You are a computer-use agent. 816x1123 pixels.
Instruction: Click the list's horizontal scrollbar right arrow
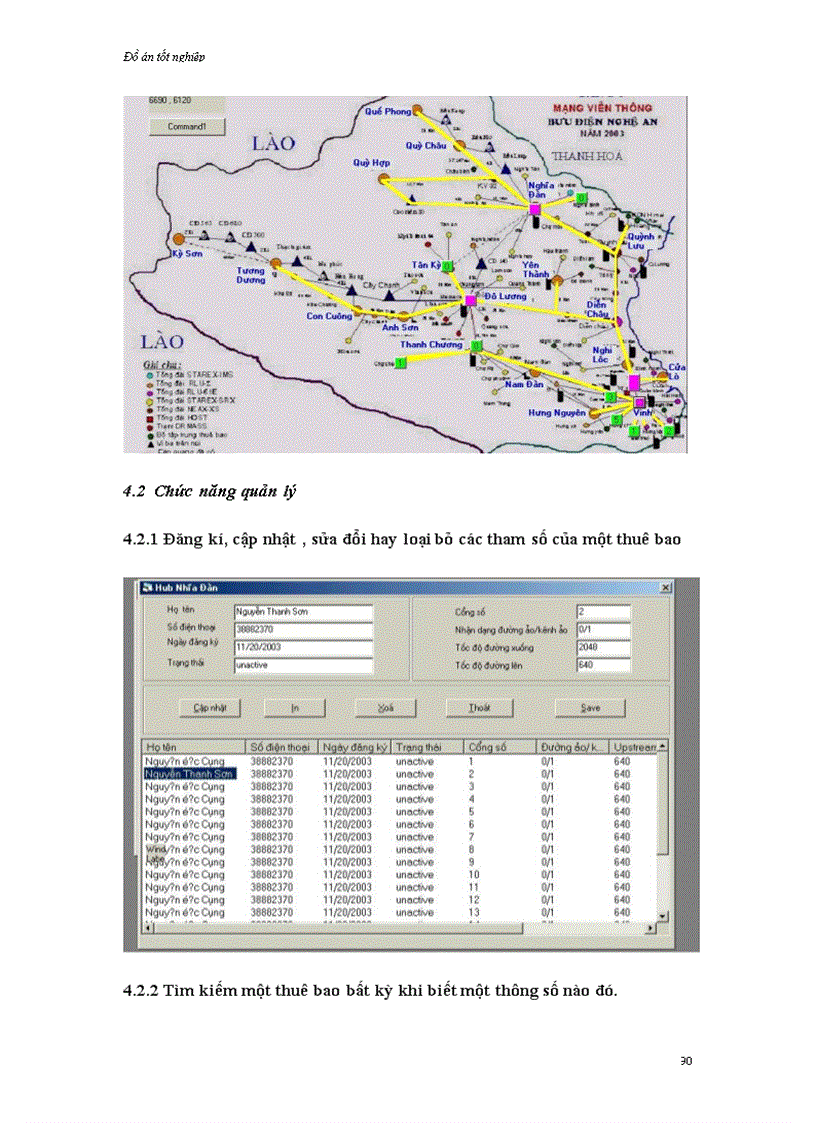pos(651,927)
